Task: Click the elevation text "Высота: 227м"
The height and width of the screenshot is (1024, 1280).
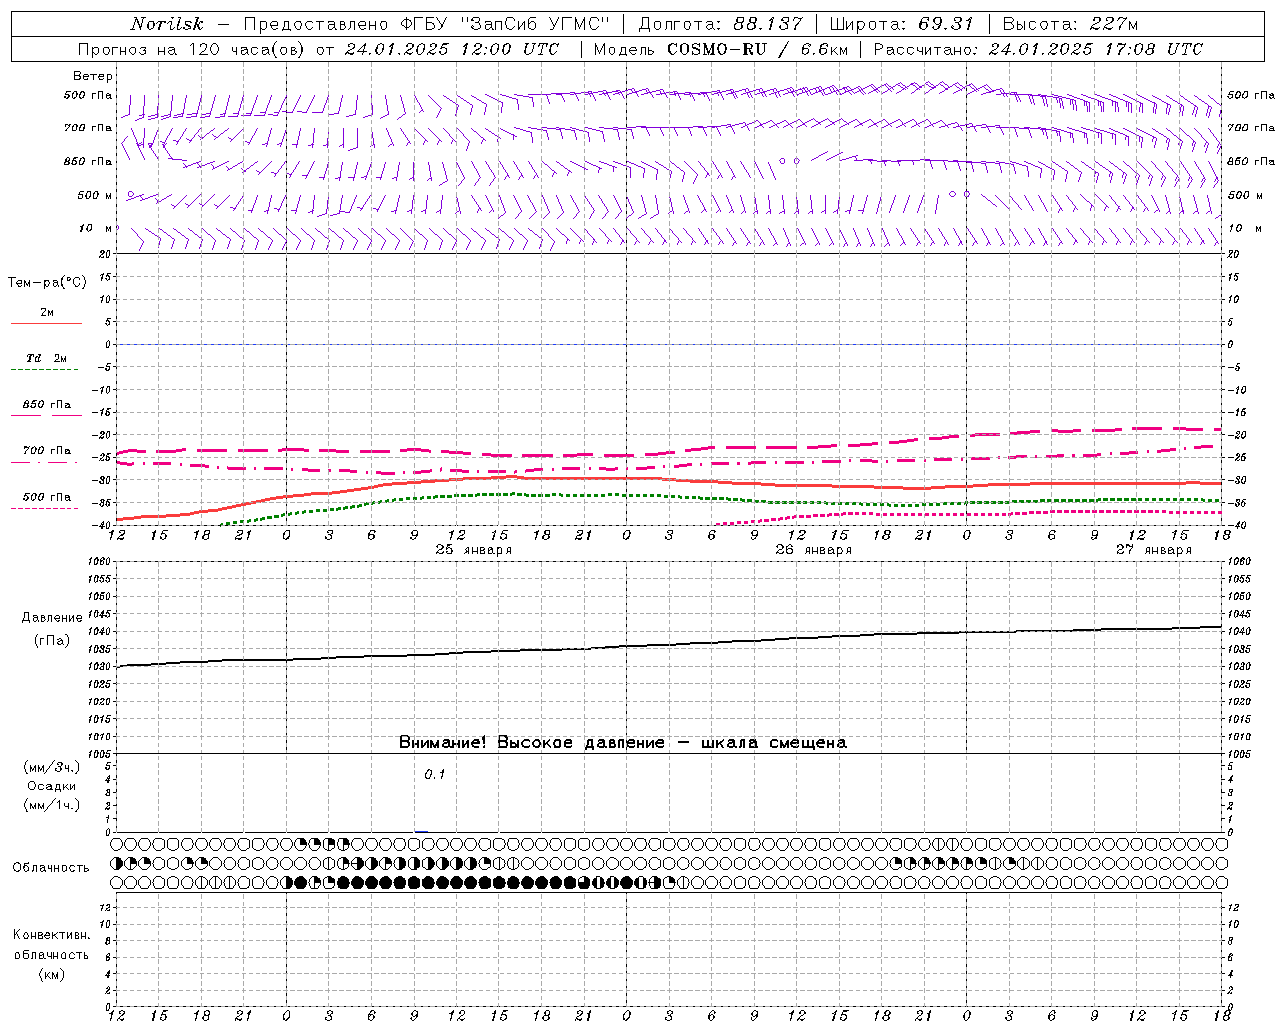Action: (1070, 24)
